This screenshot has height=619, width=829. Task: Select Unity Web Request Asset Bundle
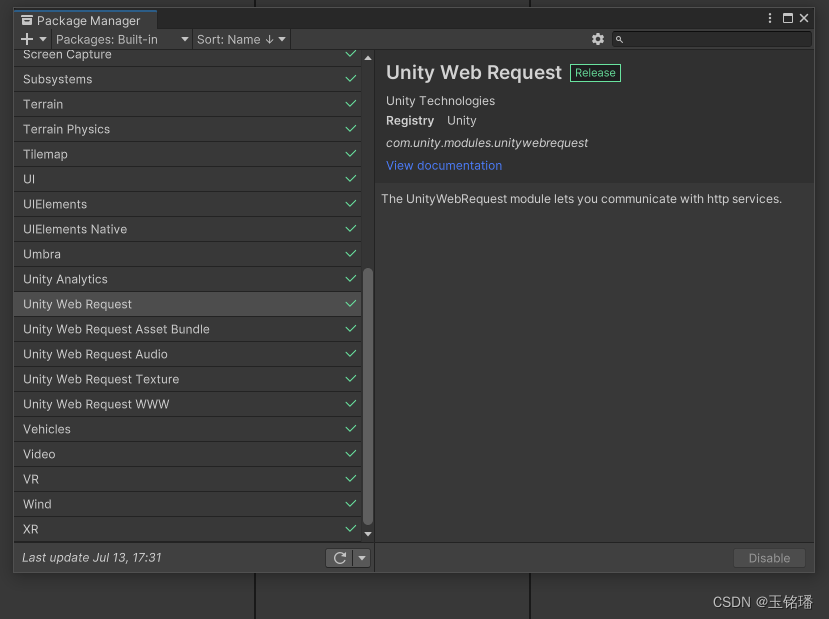(x=188, y=329)
